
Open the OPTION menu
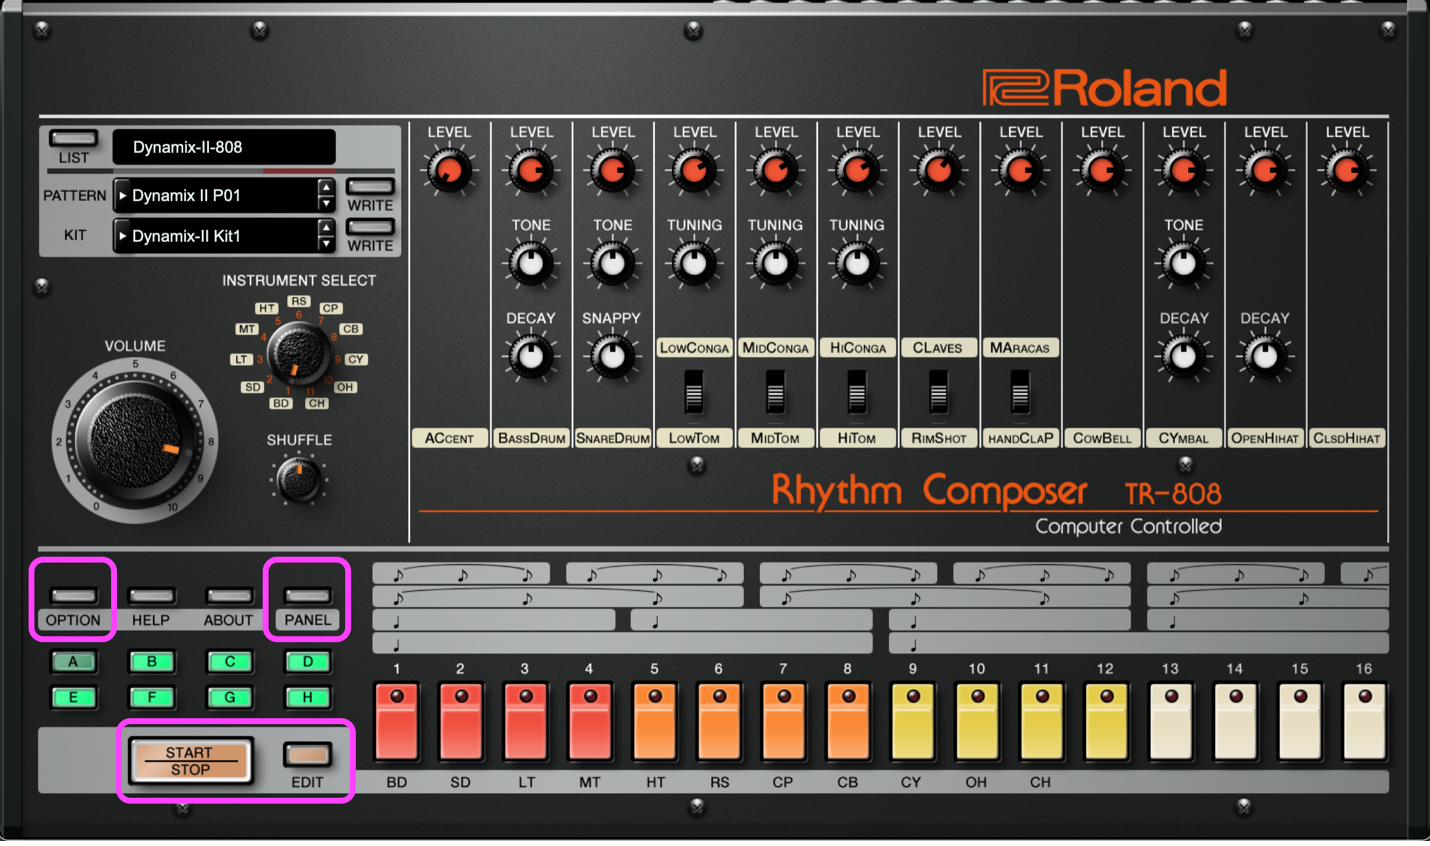coord(73,596)
